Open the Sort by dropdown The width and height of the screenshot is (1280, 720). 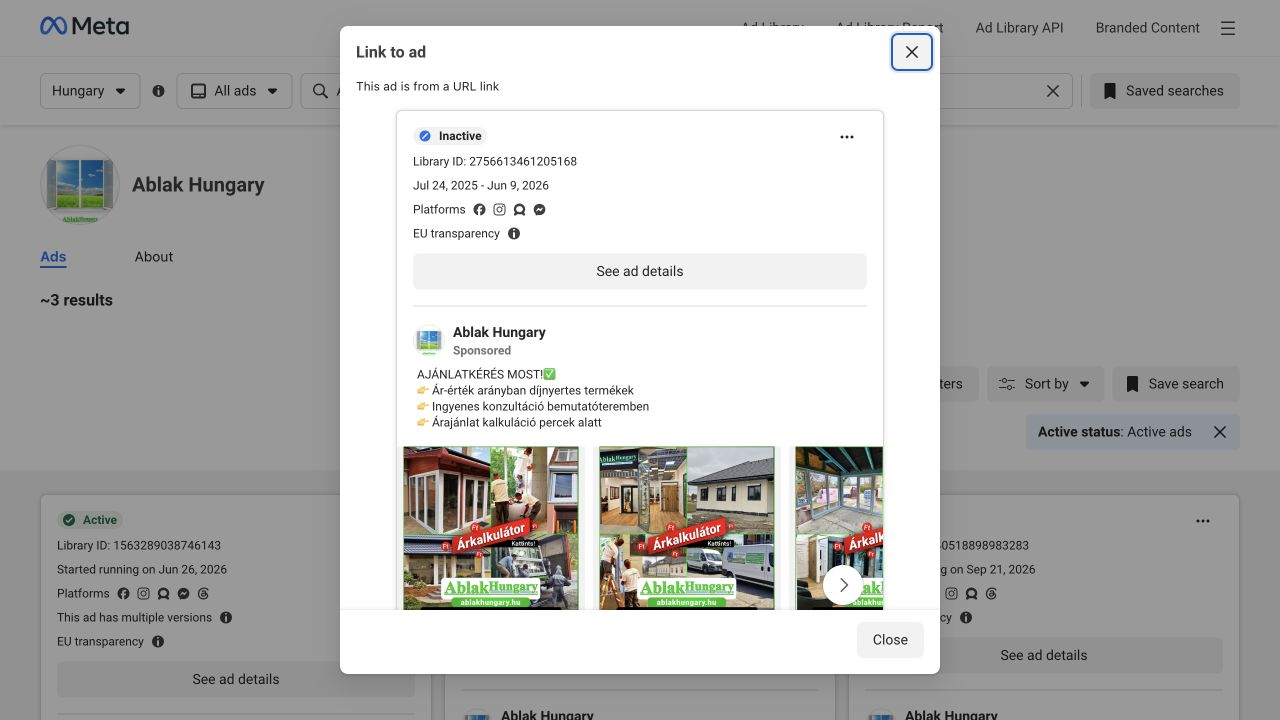[1045, 384]
